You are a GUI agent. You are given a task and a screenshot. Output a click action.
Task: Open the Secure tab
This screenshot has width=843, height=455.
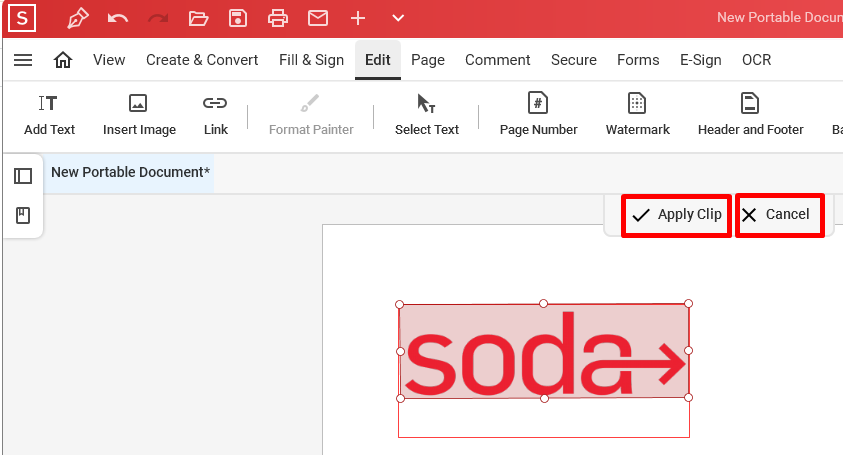(x=574, y=60)
